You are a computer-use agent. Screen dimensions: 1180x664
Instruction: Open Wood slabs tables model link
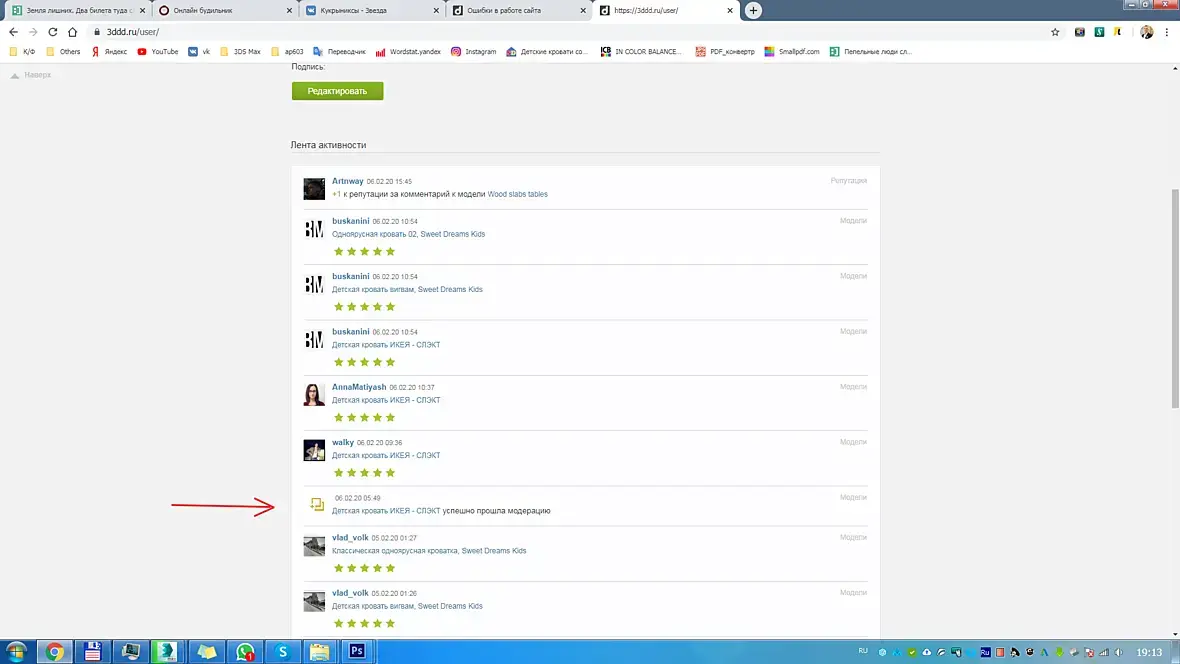pos(518,194)
